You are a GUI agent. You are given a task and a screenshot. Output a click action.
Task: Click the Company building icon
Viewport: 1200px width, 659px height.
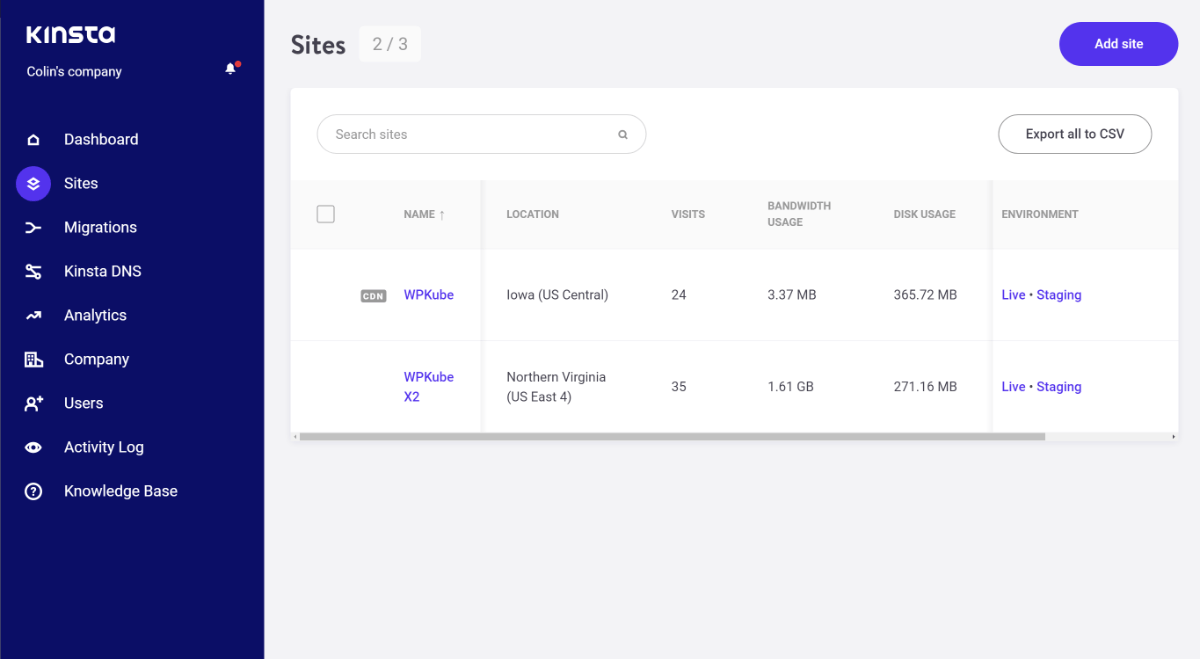33,359
